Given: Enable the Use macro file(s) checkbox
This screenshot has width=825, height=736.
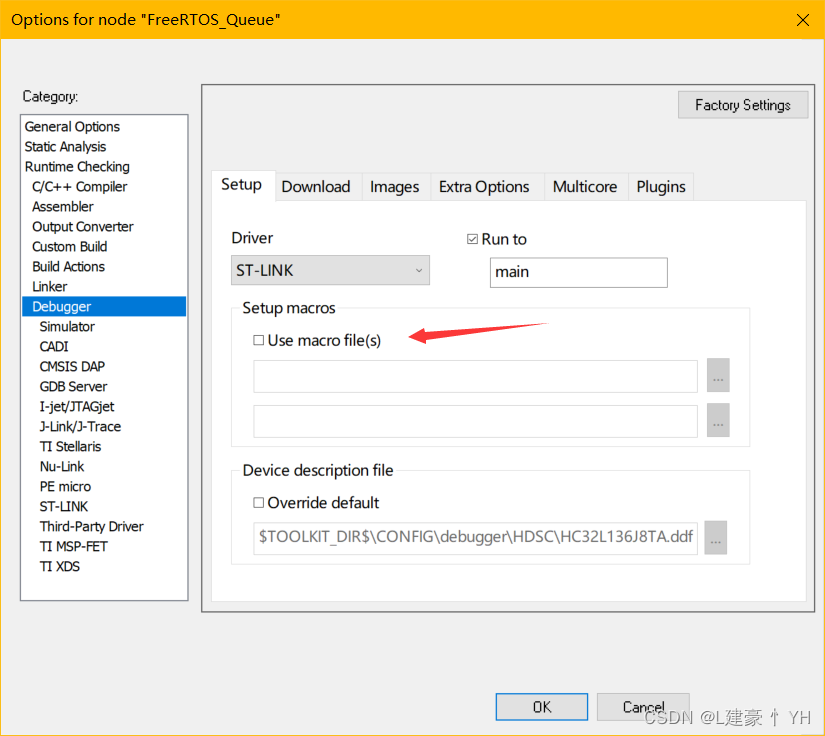Looking at the screenshot, I should coord(258,340).
